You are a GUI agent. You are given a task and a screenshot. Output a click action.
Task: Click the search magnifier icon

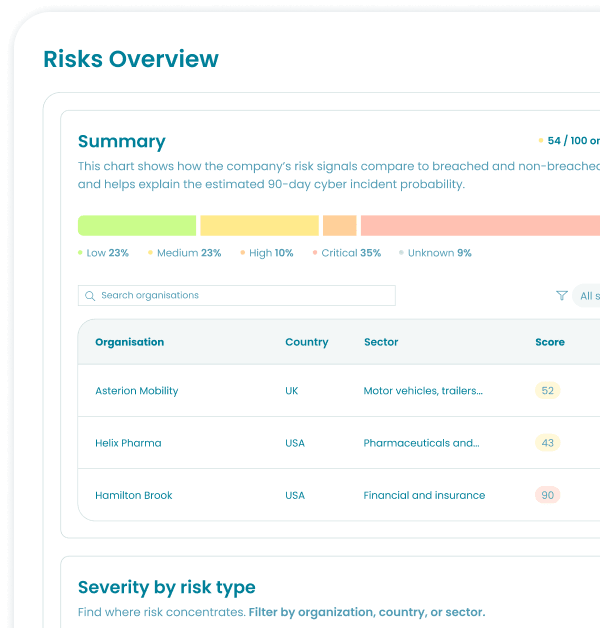pos(90,296)
